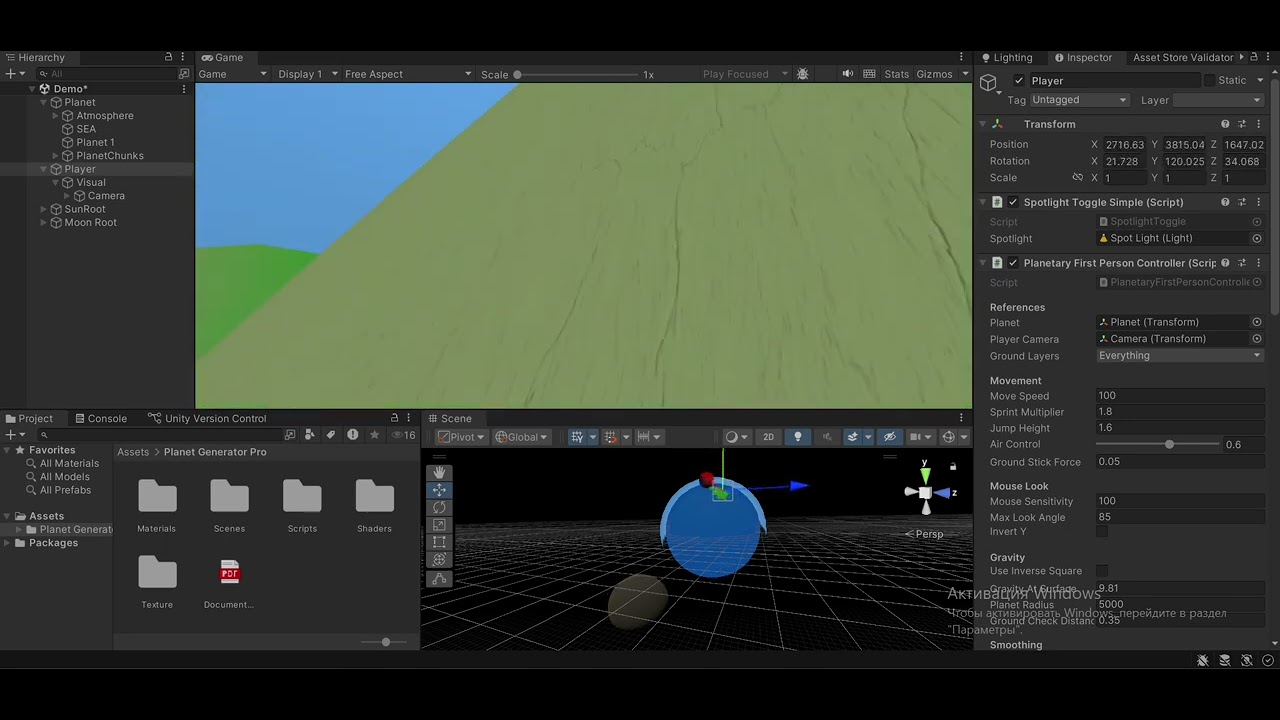Select the Move tool in Scene view
This screenshot has height=720, width=1280.
click(x=439, y=490)
